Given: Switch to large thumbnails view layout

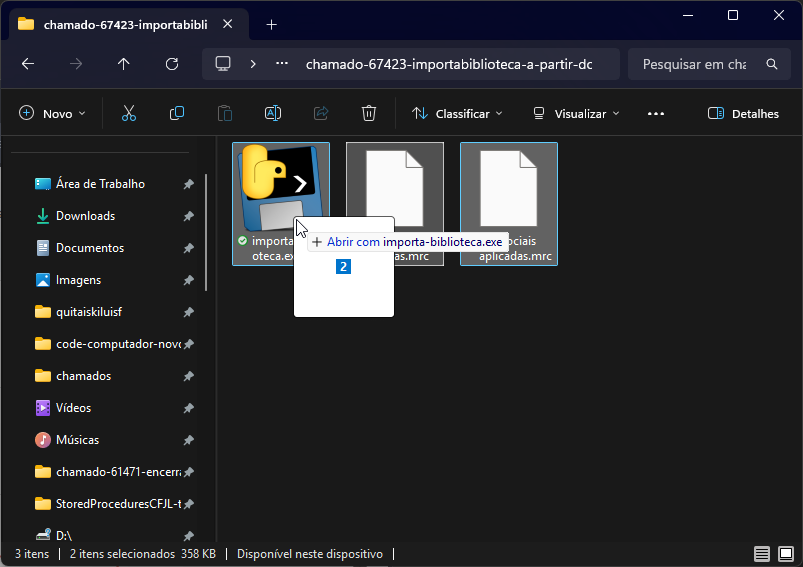Looking at the screenshot, I should coord(786,554).
